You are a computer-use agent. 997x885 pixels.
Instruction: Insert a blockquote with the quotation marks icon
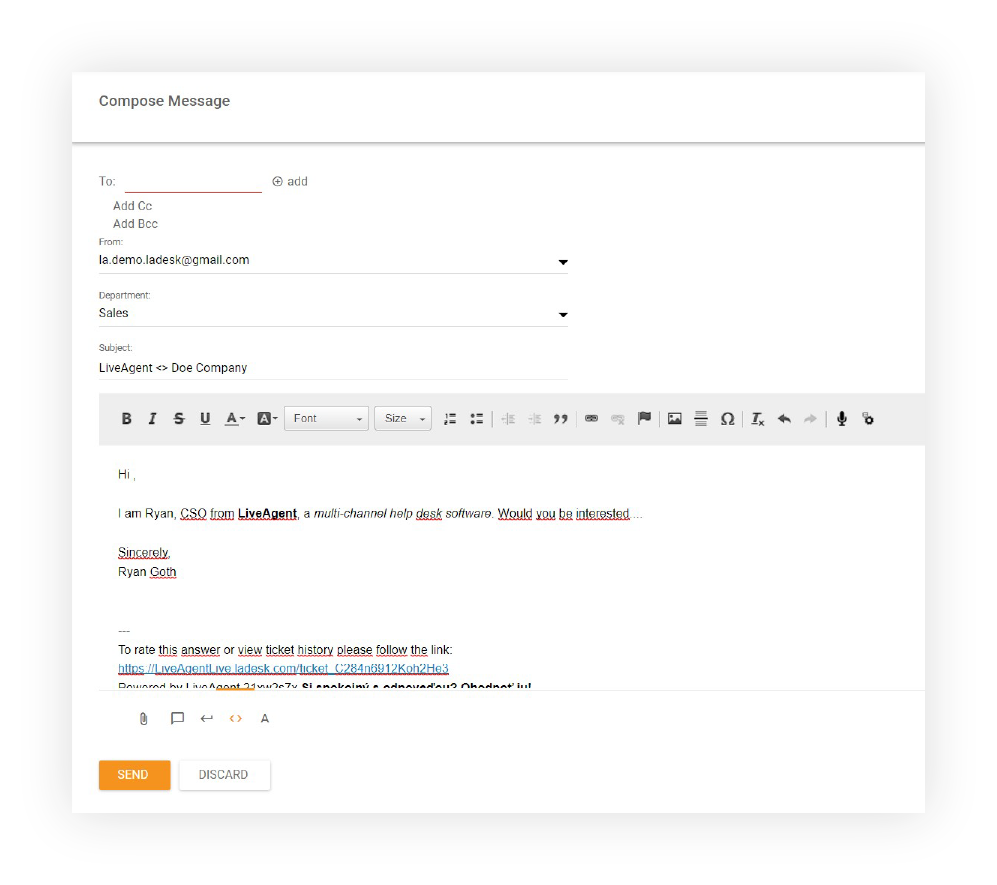[561, 418]
